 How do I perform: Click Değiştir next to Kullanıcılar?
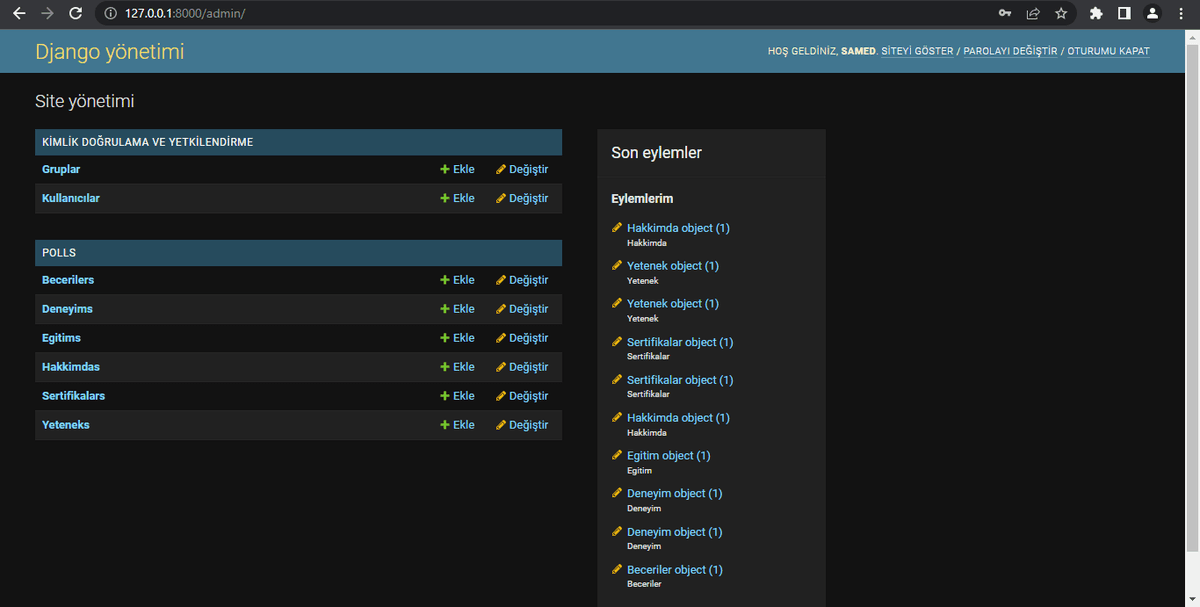(522, 199)
